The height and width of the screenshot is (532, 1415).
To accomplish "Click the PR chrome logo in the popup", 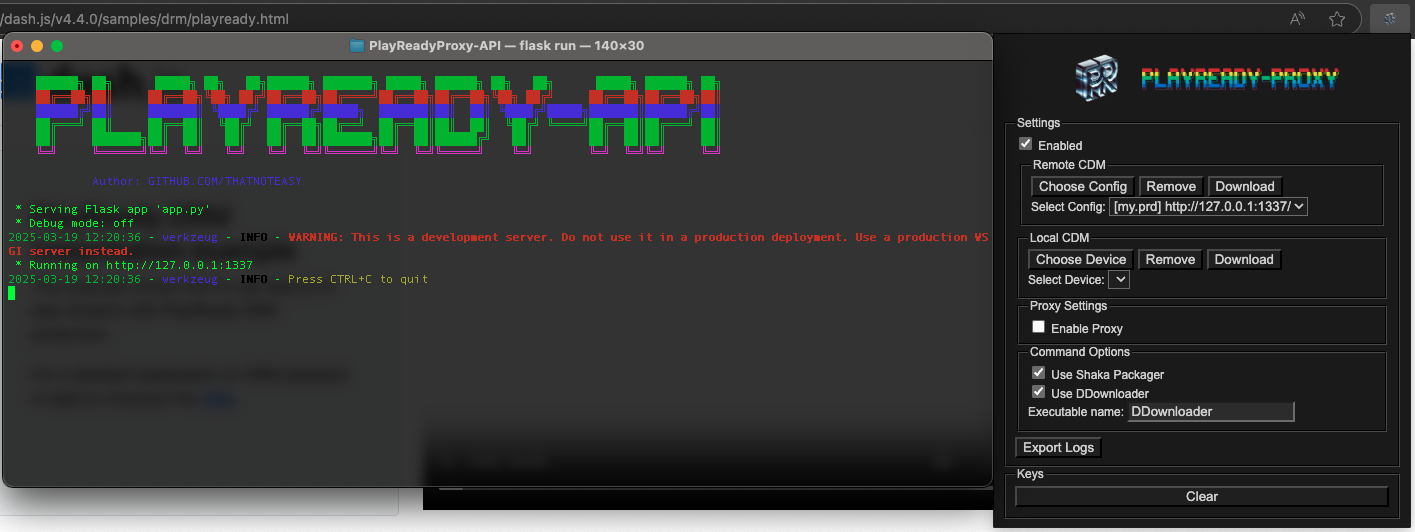I will 1095,78.
